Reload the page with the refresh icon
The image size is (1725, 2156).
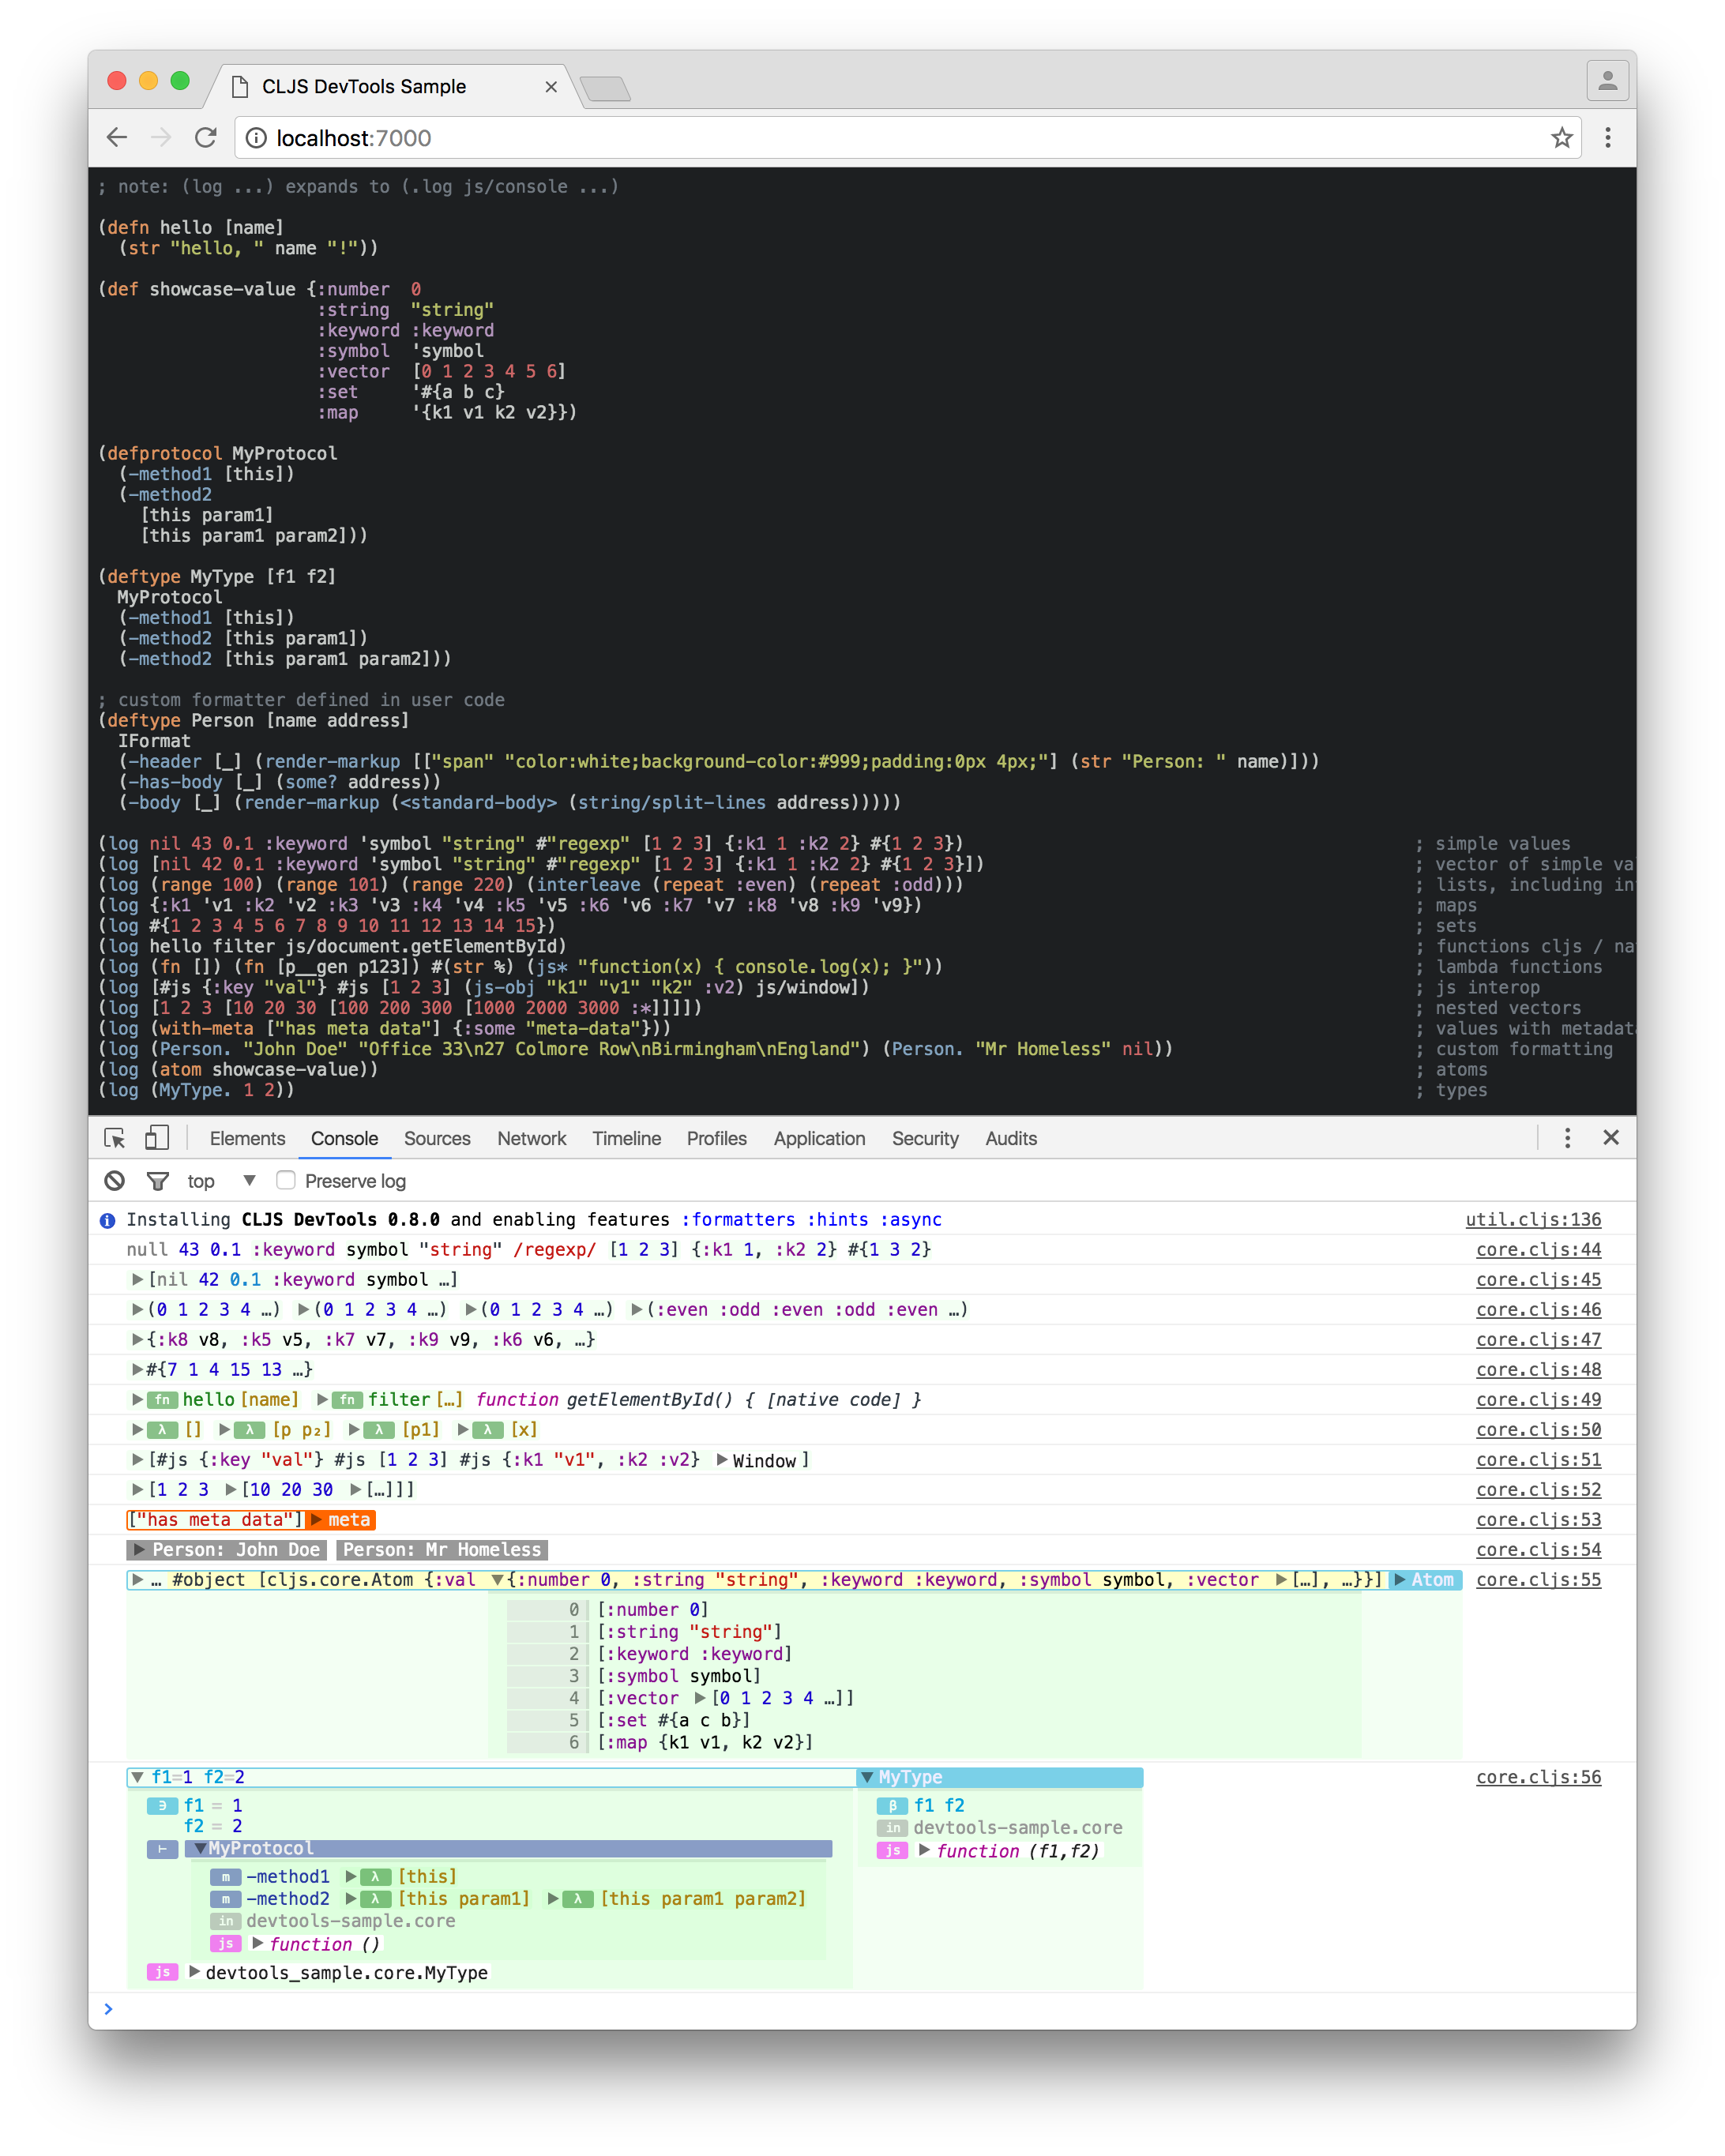206,138
